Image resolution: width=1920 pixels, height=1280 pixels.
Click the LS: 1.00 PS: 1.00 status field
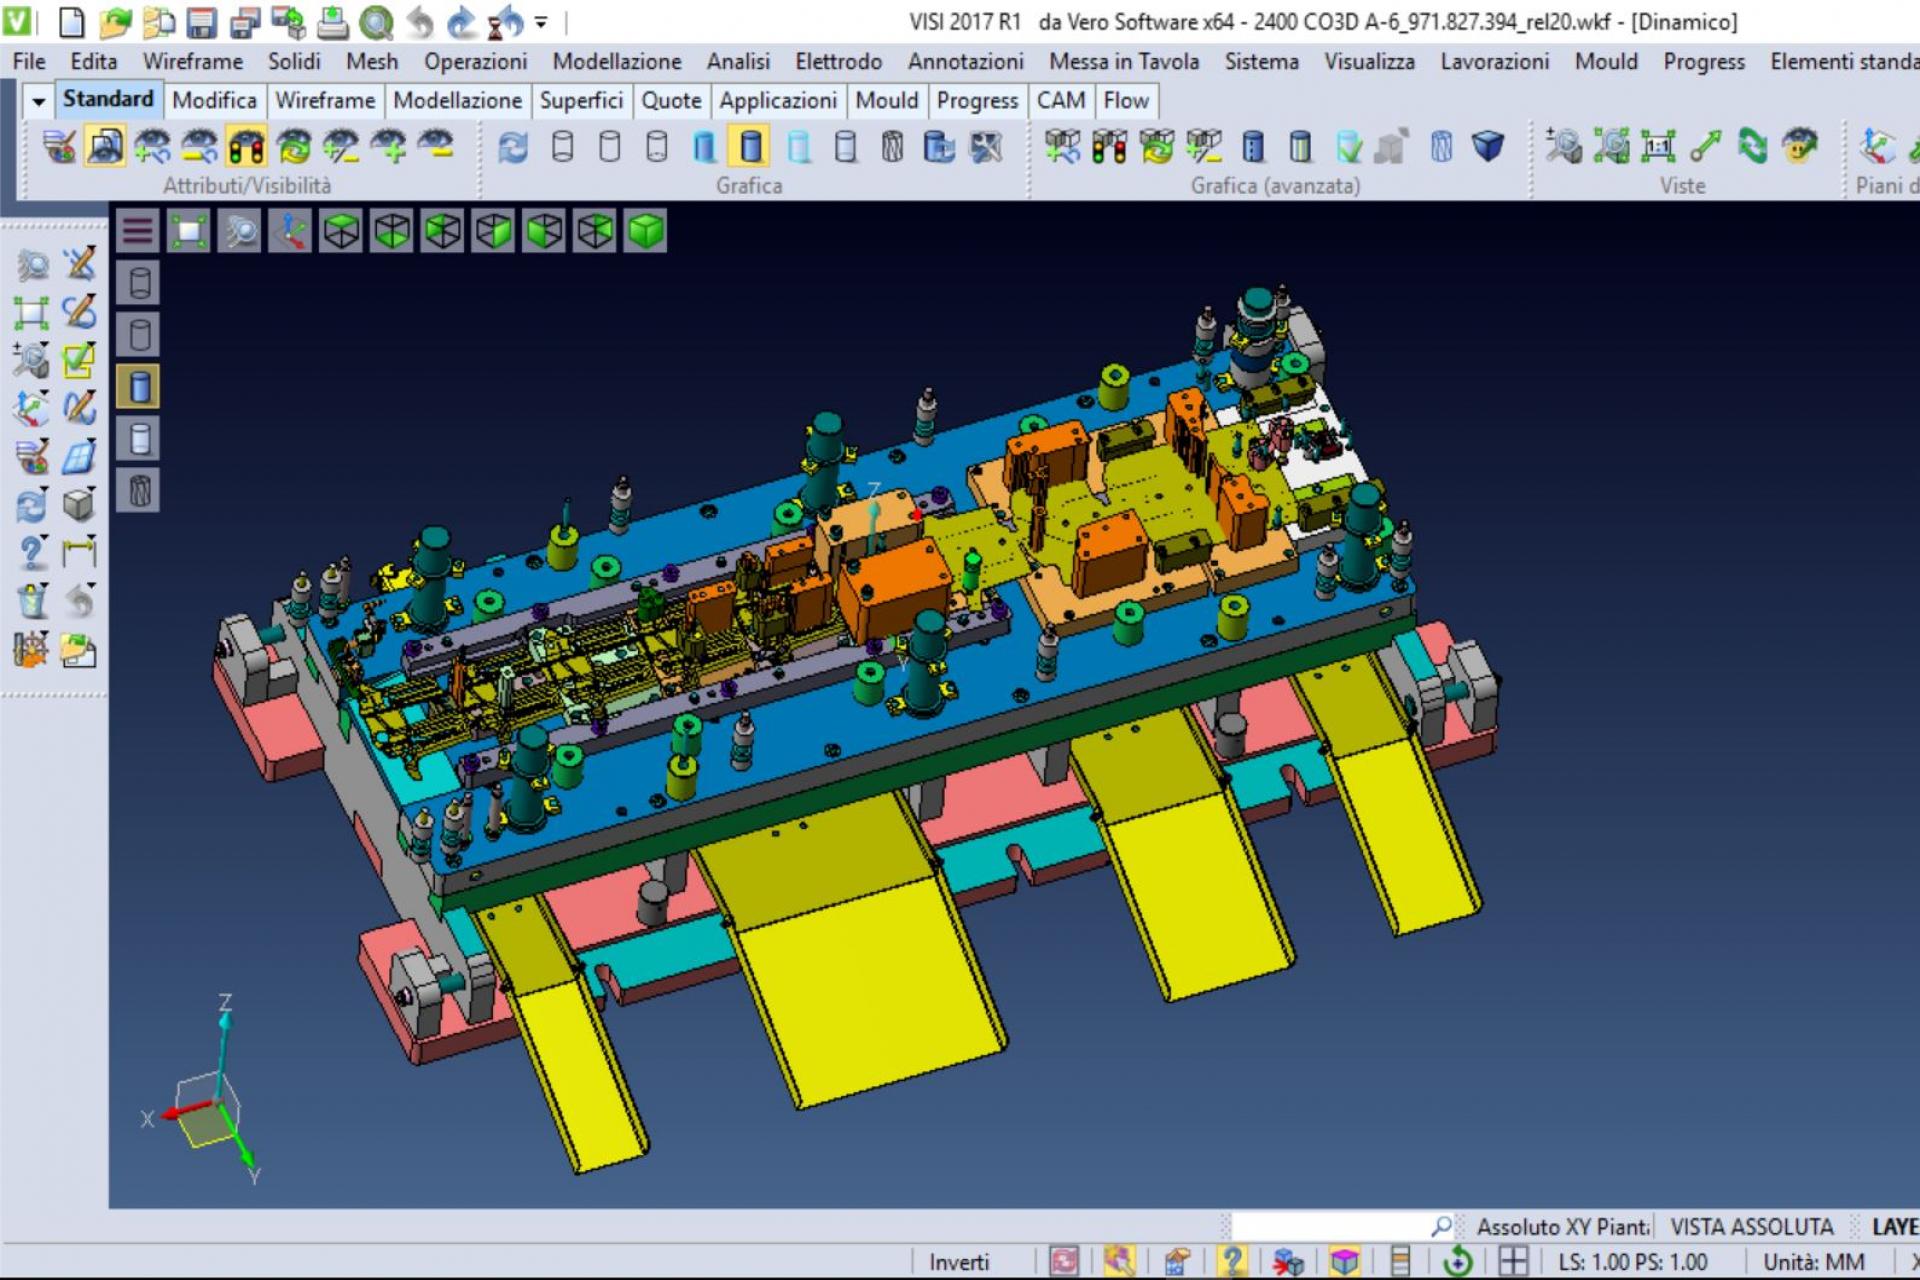[x=1632, y=1262]
